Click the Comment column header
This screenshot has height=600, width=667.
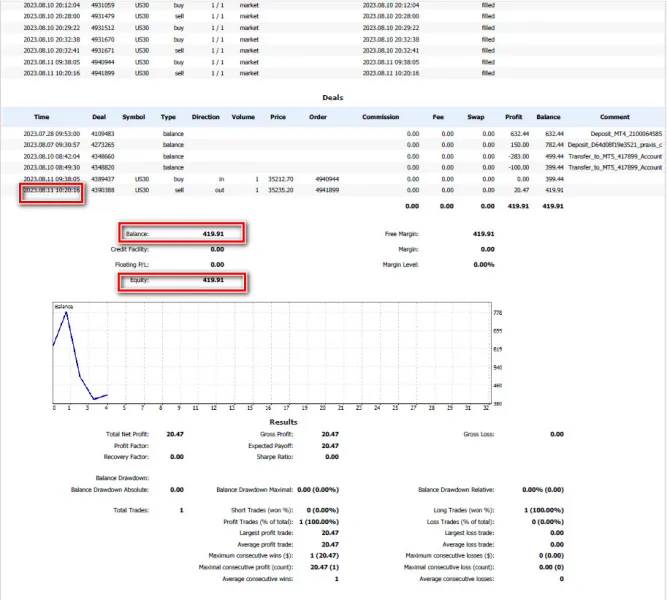[615, 117]
